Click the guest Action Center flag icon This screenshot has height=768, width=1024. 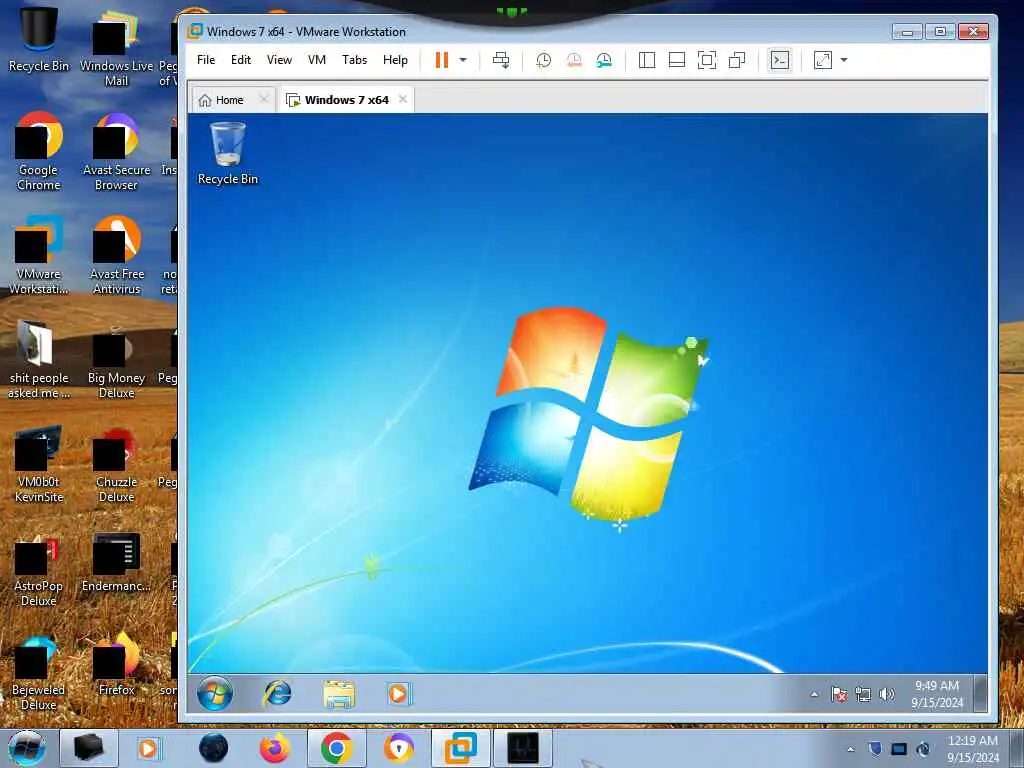pyautogui.click(x=839, y=694)
